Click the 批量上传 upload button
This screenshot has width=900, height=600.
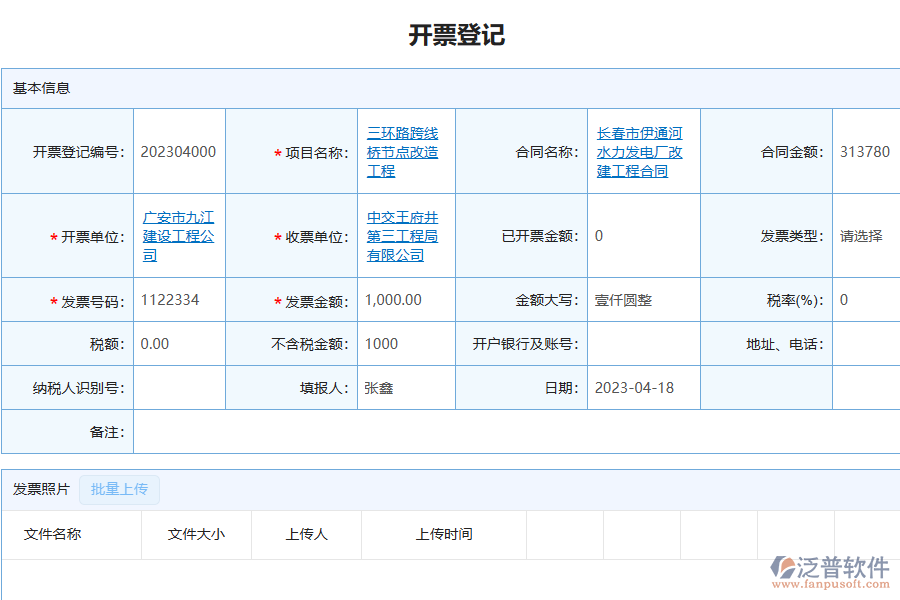coord(119,489)
